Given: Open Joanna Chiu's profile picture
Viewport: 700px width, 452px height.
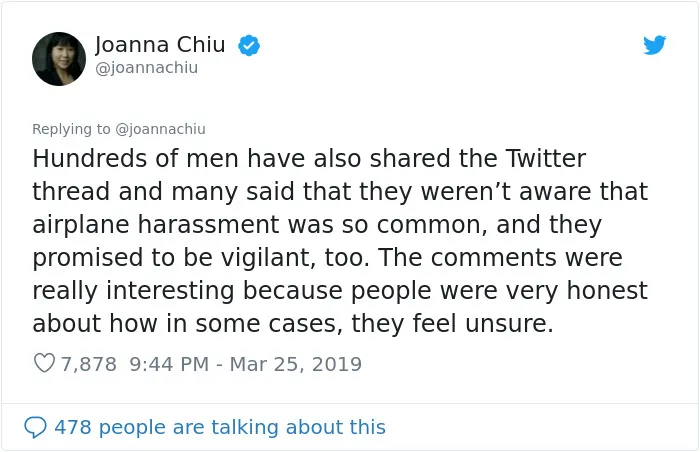Looking at the screenshot, I should click(x=59, y=59).
